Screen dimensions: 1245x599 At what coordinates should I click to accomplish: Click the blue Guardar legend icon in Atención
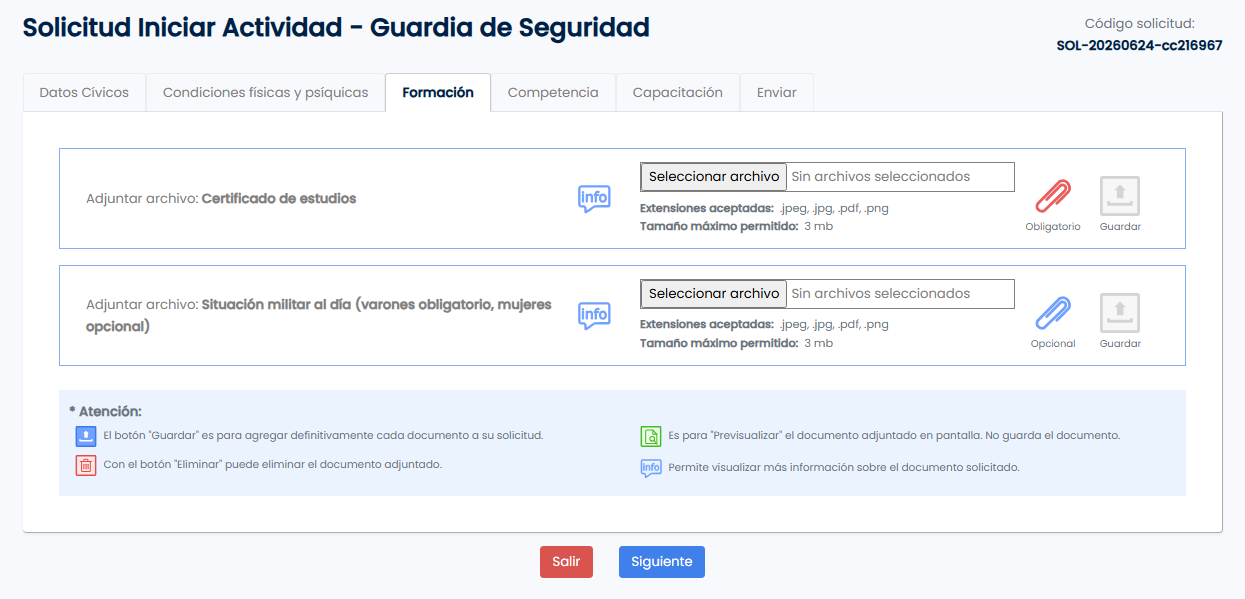(85, 436)
